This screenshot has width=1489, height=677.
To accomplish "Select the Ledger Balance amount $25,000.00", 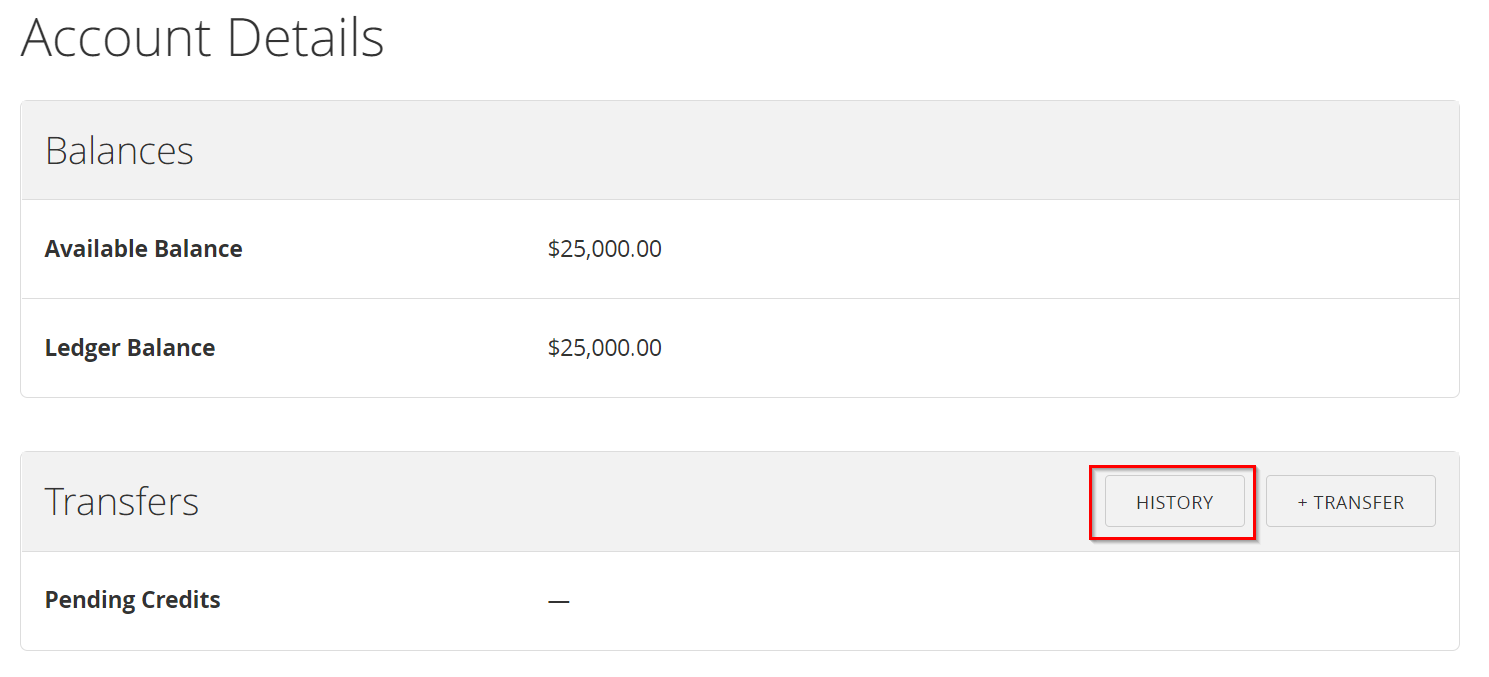I will click(604, 347).
